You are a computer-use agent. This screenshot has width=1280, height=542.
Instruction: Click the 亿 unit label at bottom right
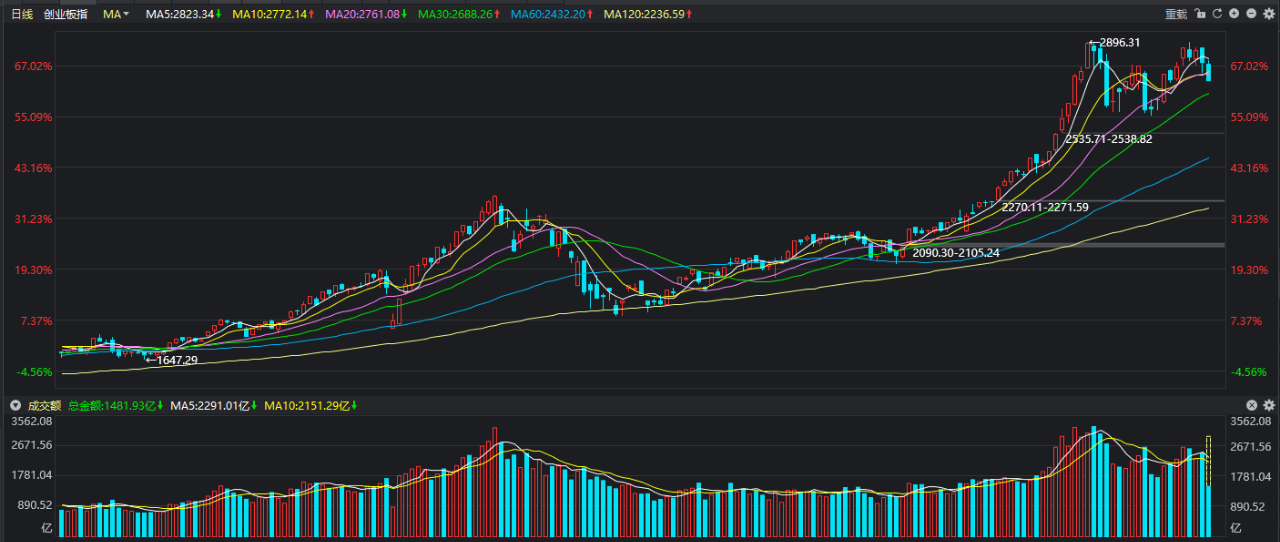pos(1236,528)
